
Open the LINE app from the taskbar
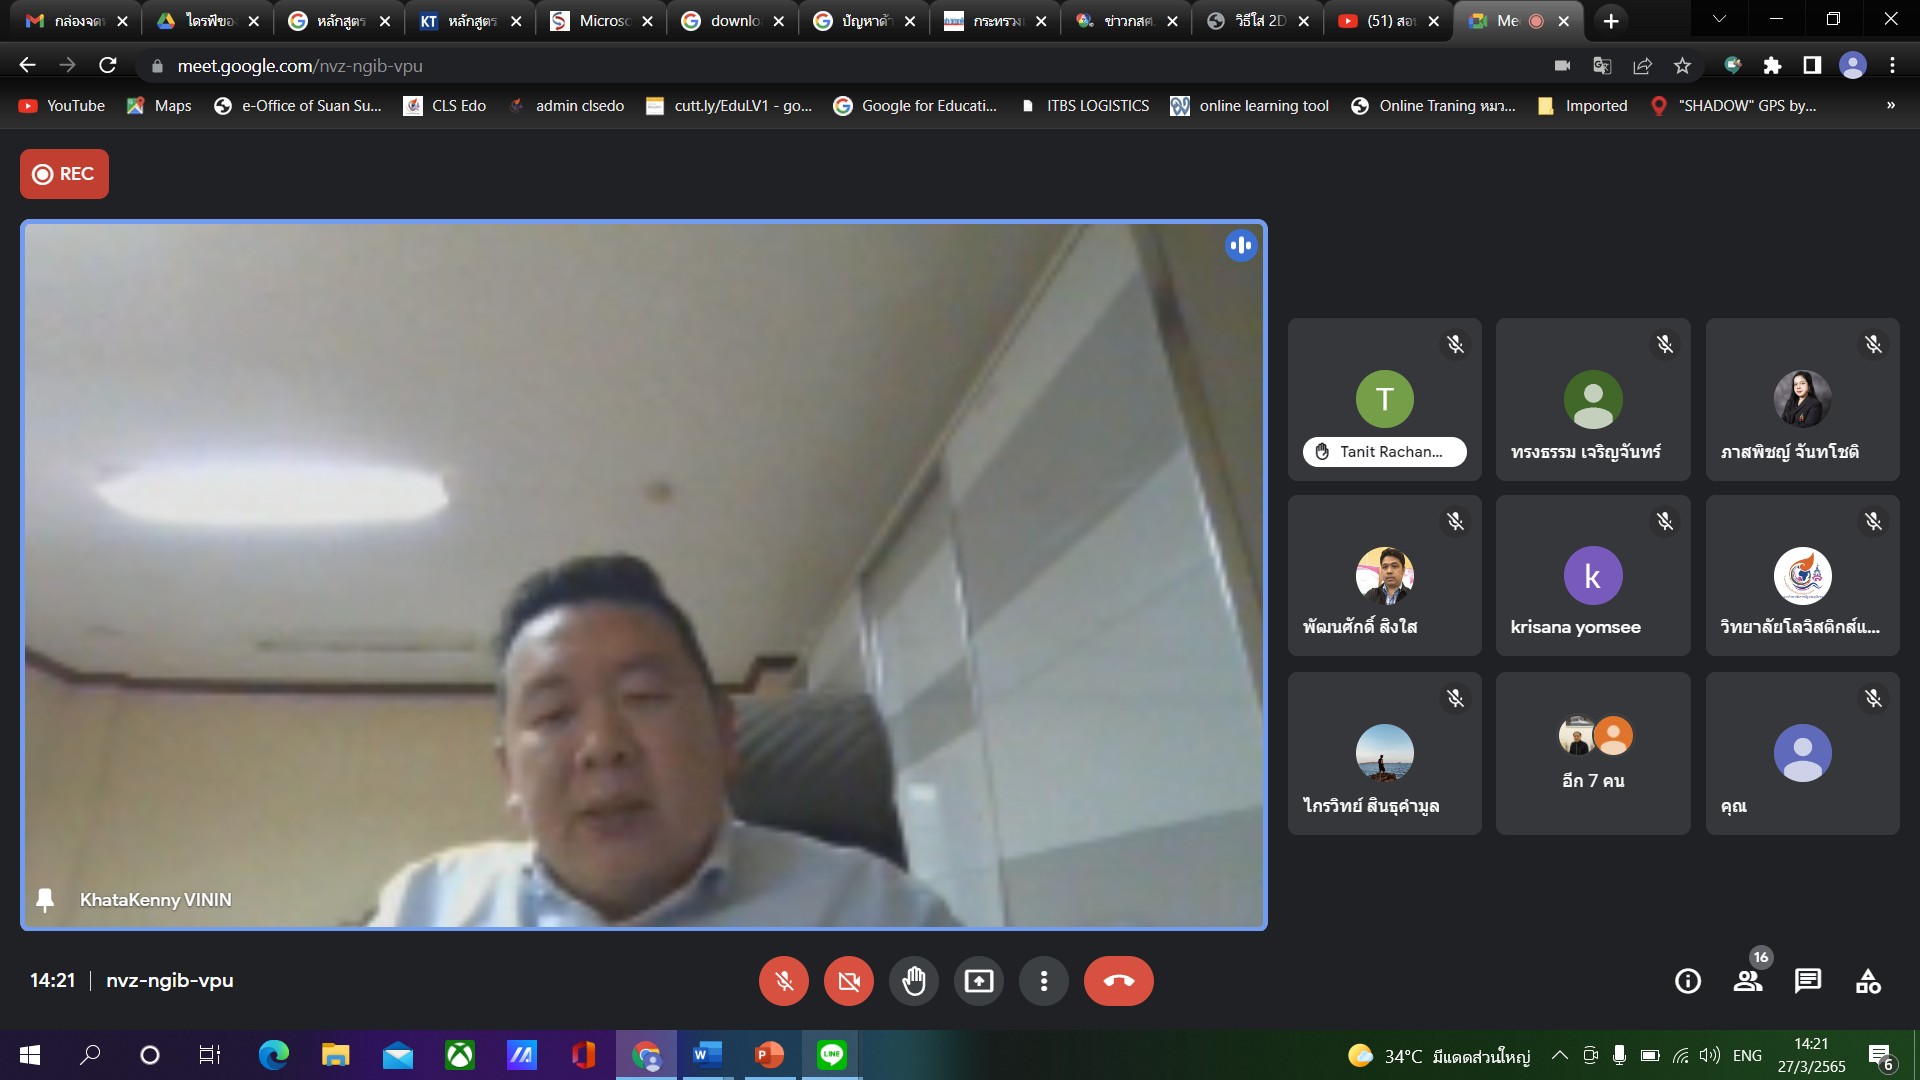832,1055
